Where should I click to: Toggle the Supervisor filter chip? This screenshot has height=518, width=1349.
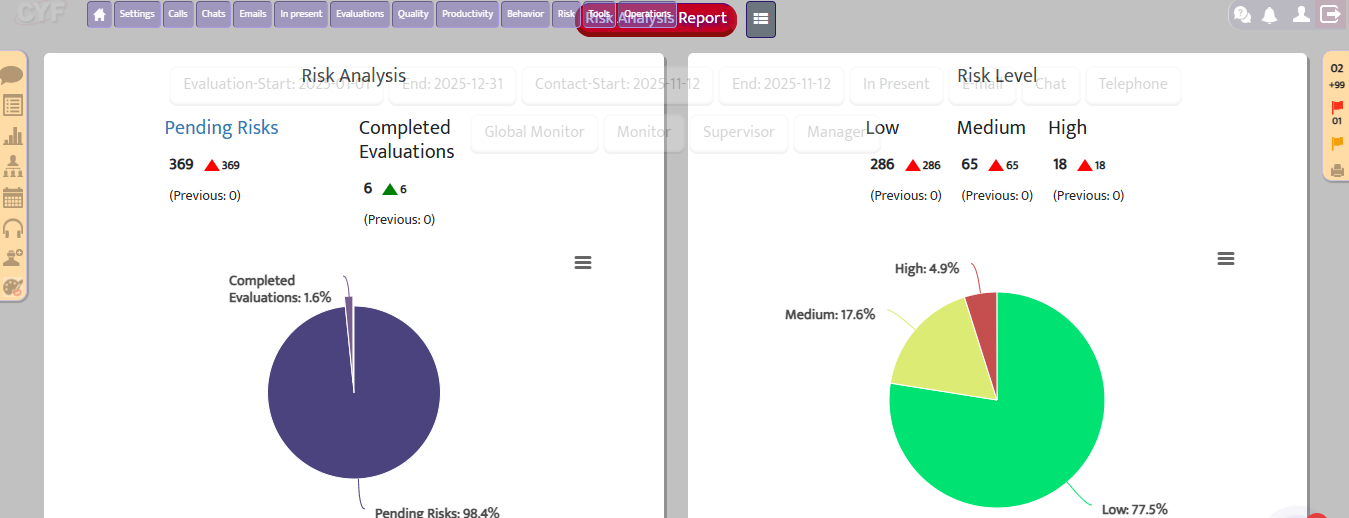[x=738, y=132]
